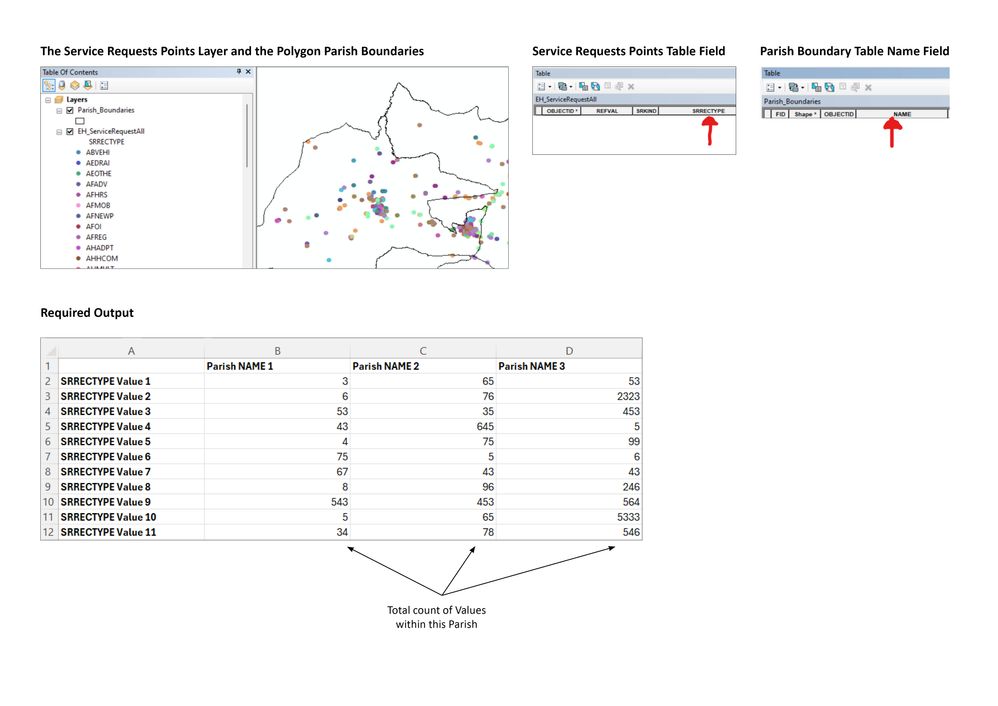Click the AFREG legend entry
The height and width of the screenshot is (706, 998).
coord(96,237)
